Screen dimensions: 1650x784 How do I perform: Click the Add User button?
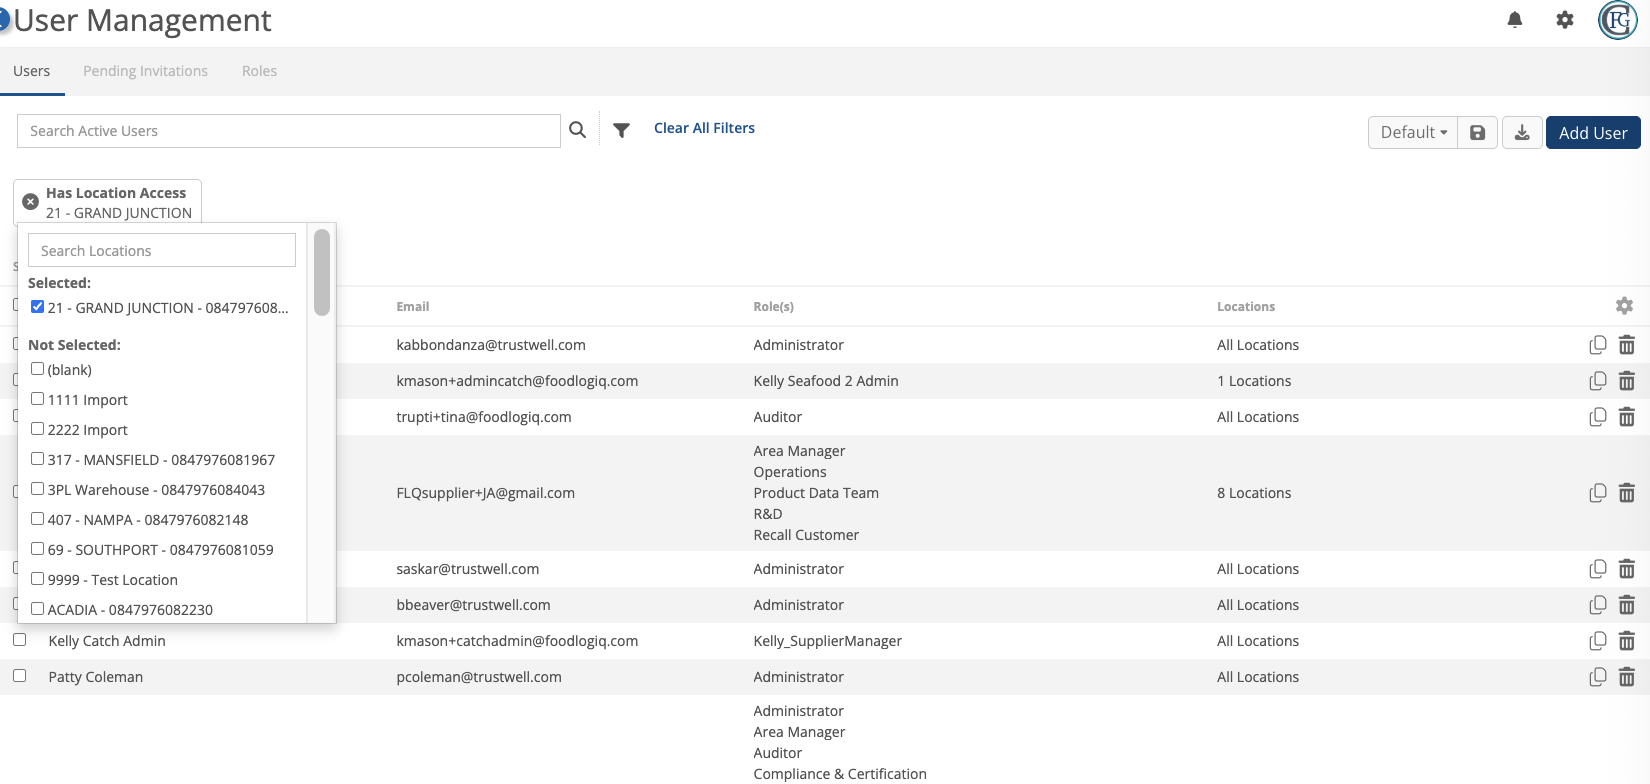click(x=1593, y=132)
